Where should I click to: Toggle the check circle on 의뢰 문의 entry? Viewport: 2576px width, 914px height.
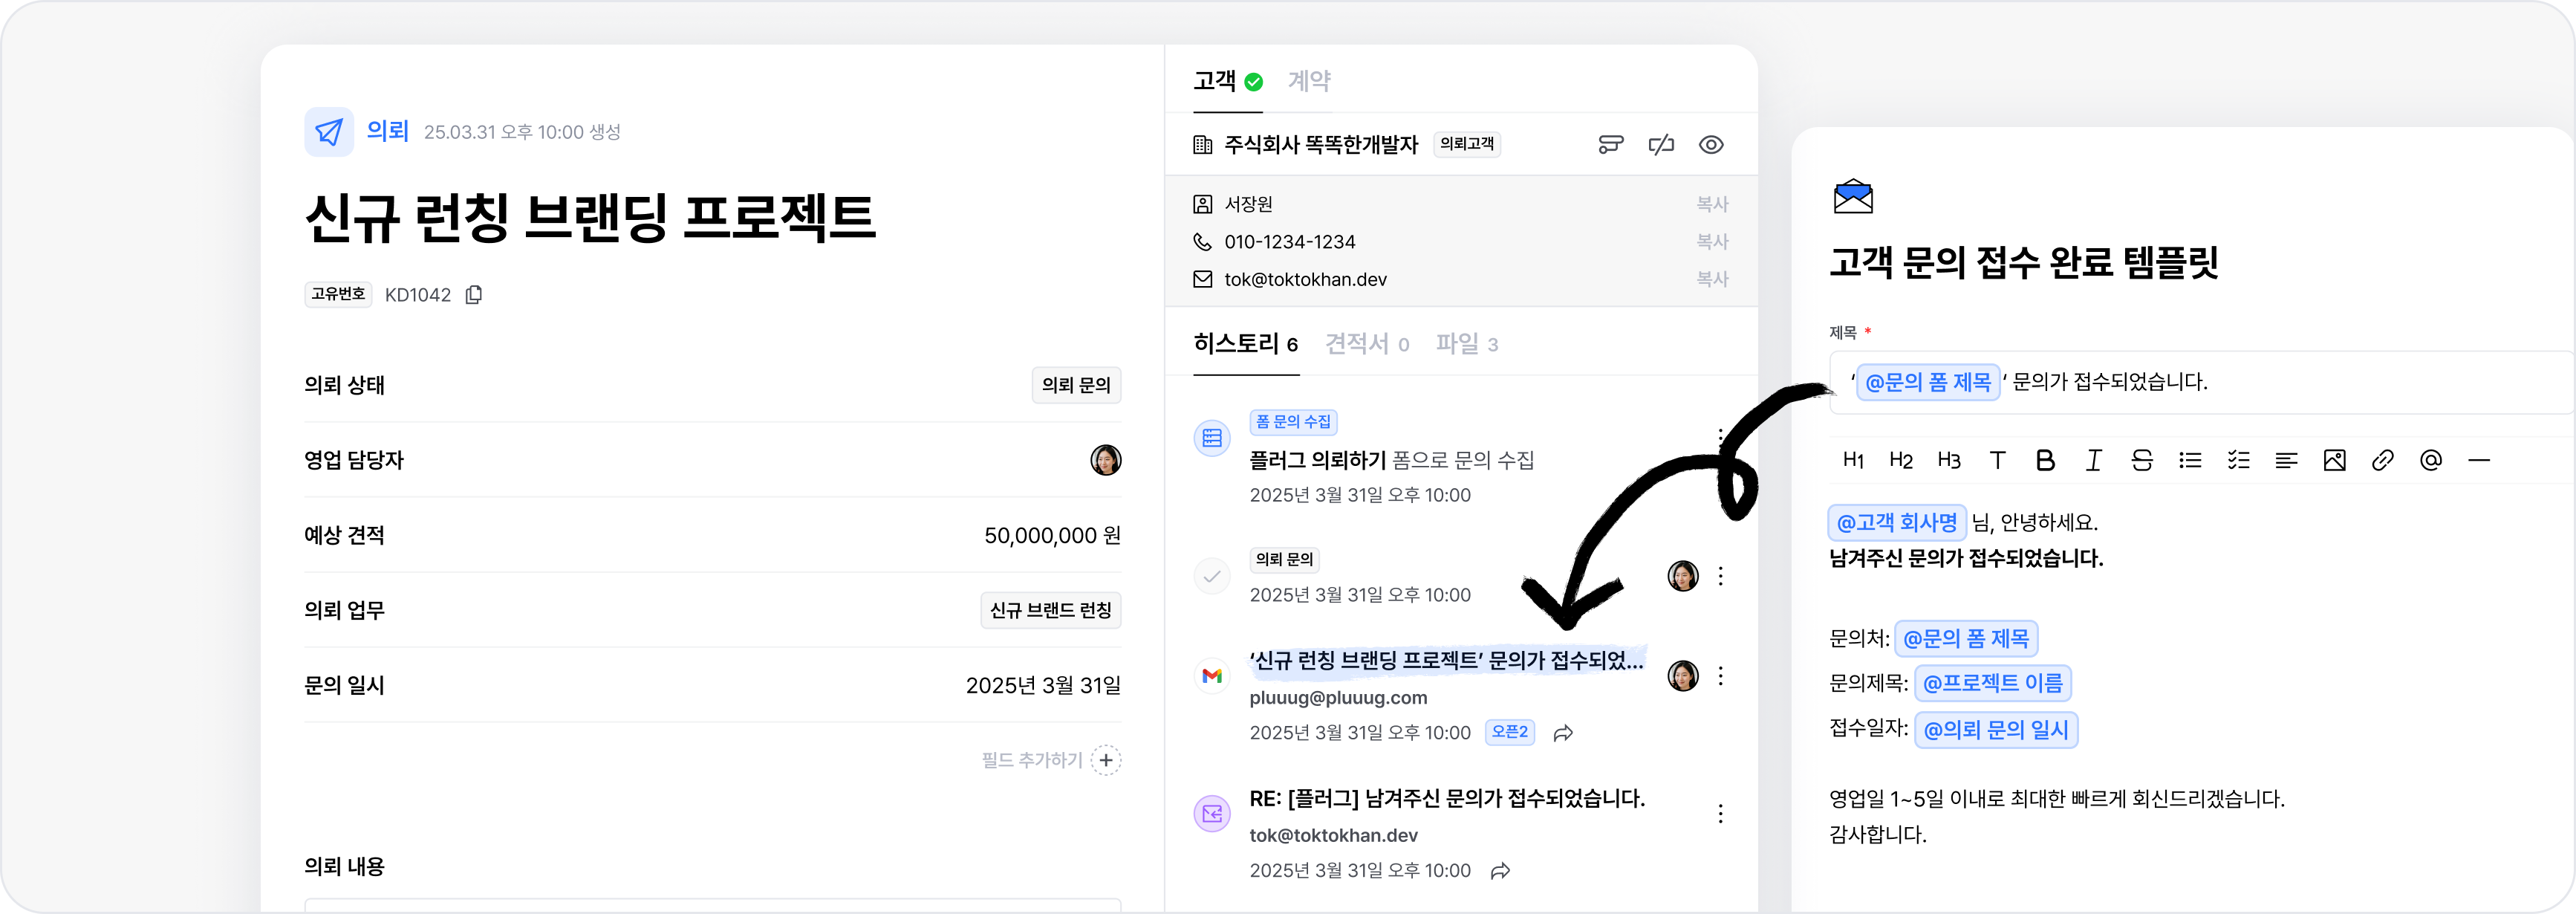coord(1212,576)
